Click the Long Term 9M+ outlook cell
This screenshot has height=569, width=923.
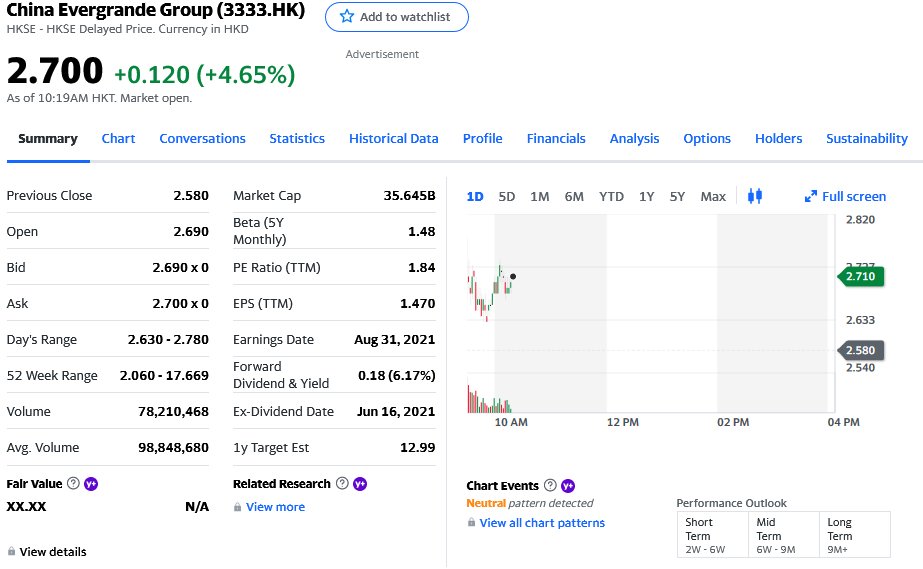click(x=855, y=535)
